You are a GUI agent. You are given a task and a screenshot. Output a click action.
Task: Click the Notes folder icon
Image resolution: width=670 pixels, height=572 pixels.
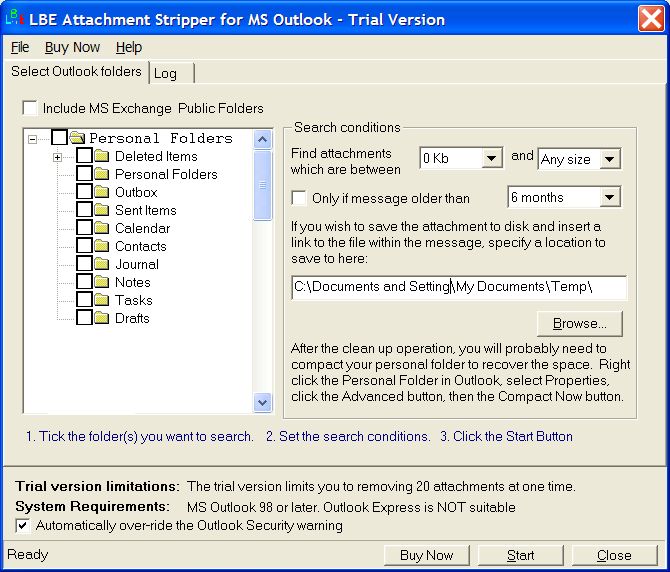click(102, 282)
